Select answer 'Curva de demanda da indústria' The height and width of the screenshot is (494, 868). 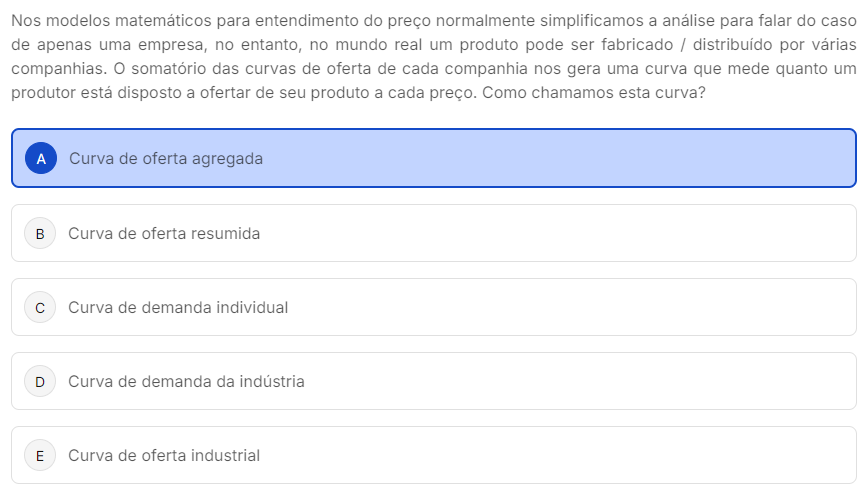point(187,382)
